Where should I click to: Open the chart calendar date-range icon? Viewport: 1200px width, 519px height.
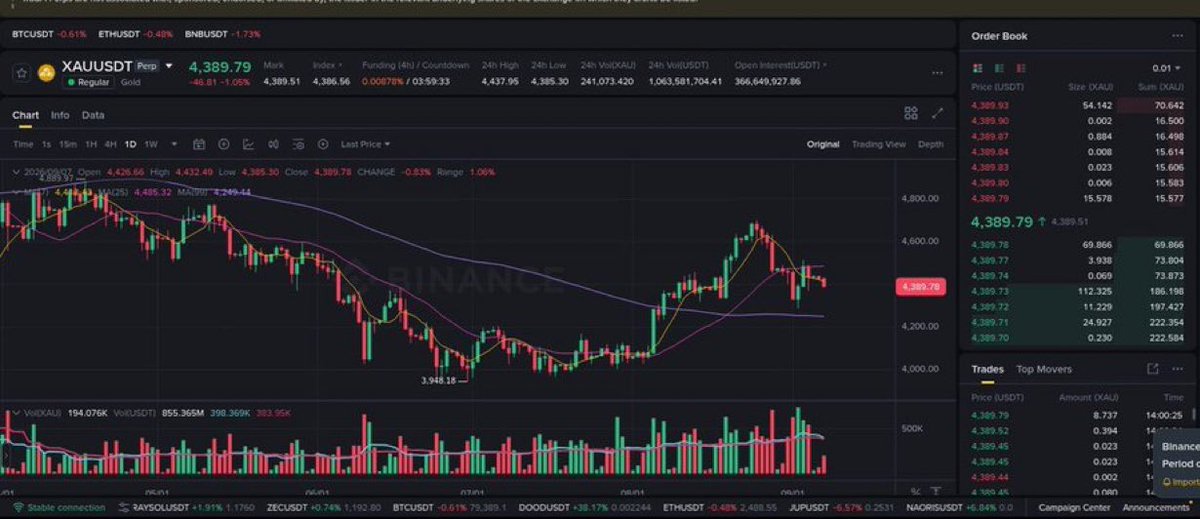tap(199, 144)
